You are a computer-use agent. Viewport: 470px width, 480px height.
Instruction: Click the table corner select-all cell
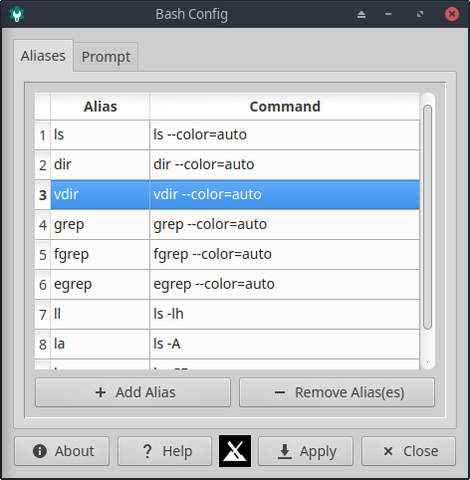click(43, 107)
